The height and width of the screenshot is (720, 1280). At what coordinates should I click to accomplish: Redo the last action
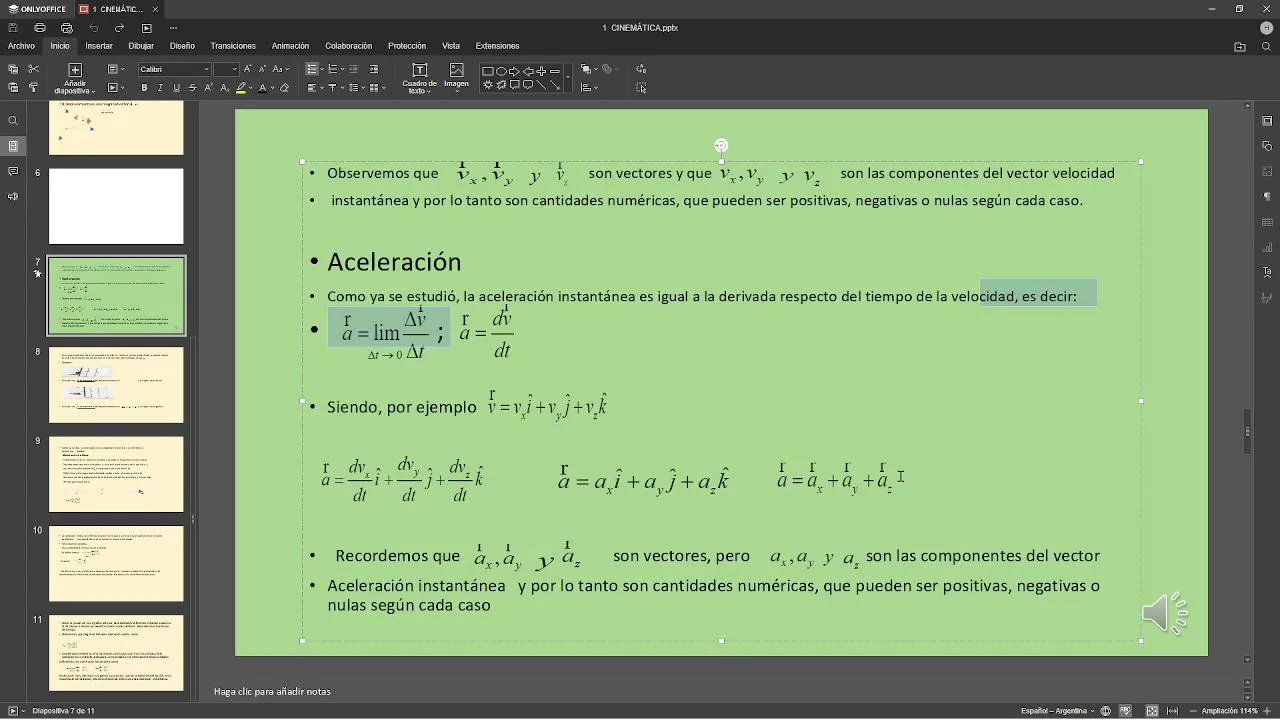pyautogui.click(x=119, y=28)
